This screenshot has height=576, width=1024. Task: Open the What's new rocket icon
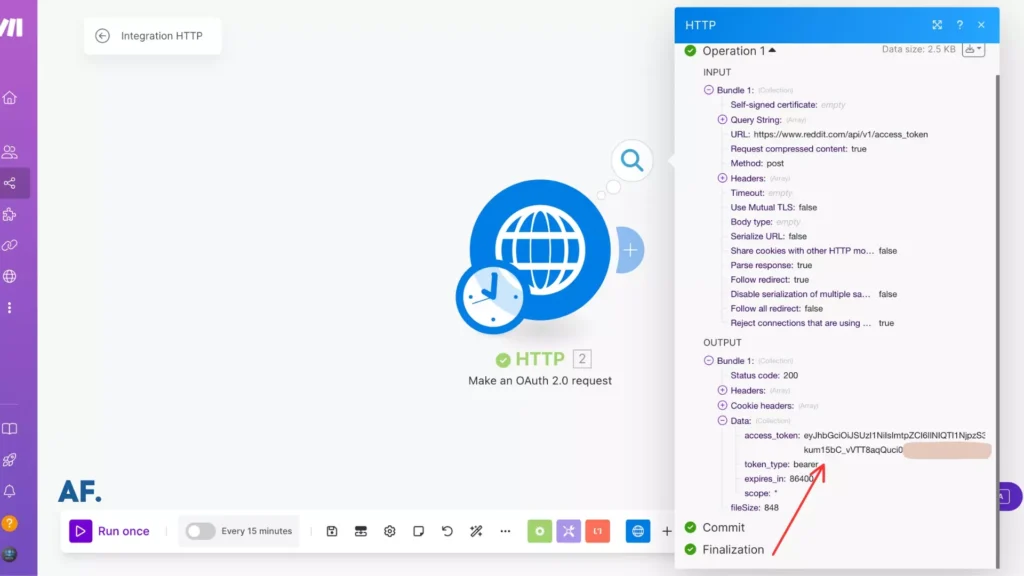click(10, 460)
